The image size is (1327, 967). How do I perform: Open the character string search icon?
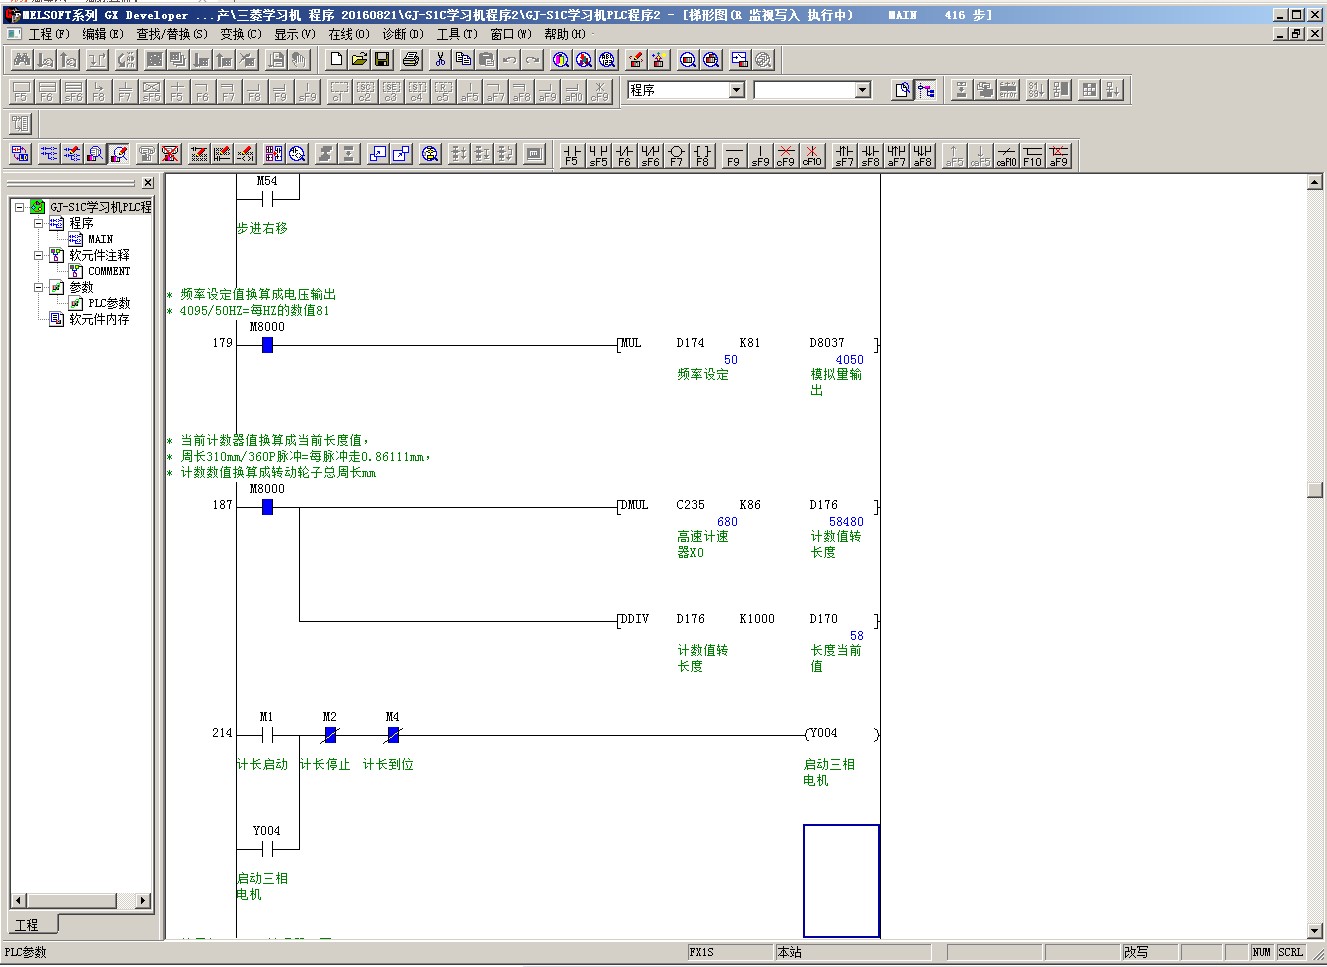(607, 60)
